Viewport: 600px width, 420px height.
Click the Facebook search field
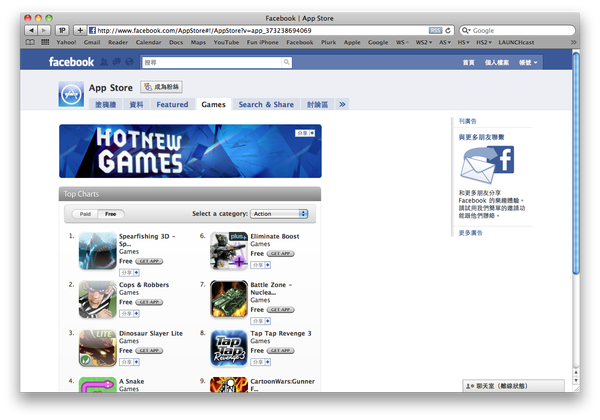212,62
